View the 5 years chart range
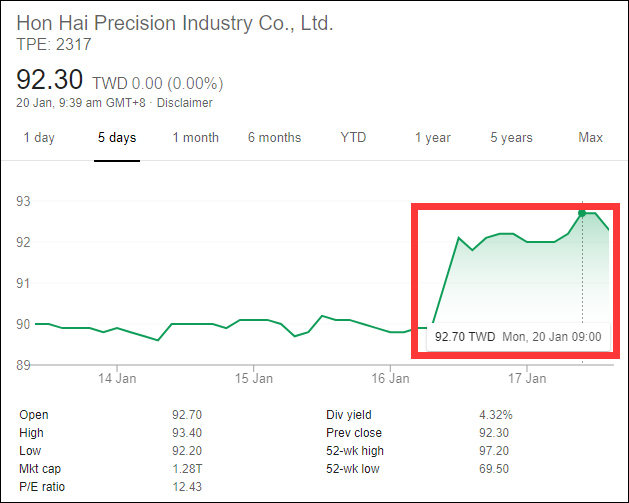This screenshot has width=629, height=503. [x=511, y=138]
